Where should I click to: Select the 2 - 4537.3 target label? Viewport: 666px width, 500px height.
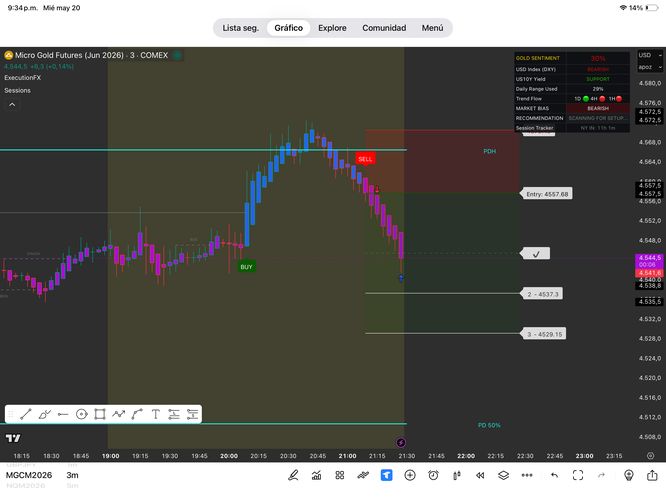click(542, 294)
